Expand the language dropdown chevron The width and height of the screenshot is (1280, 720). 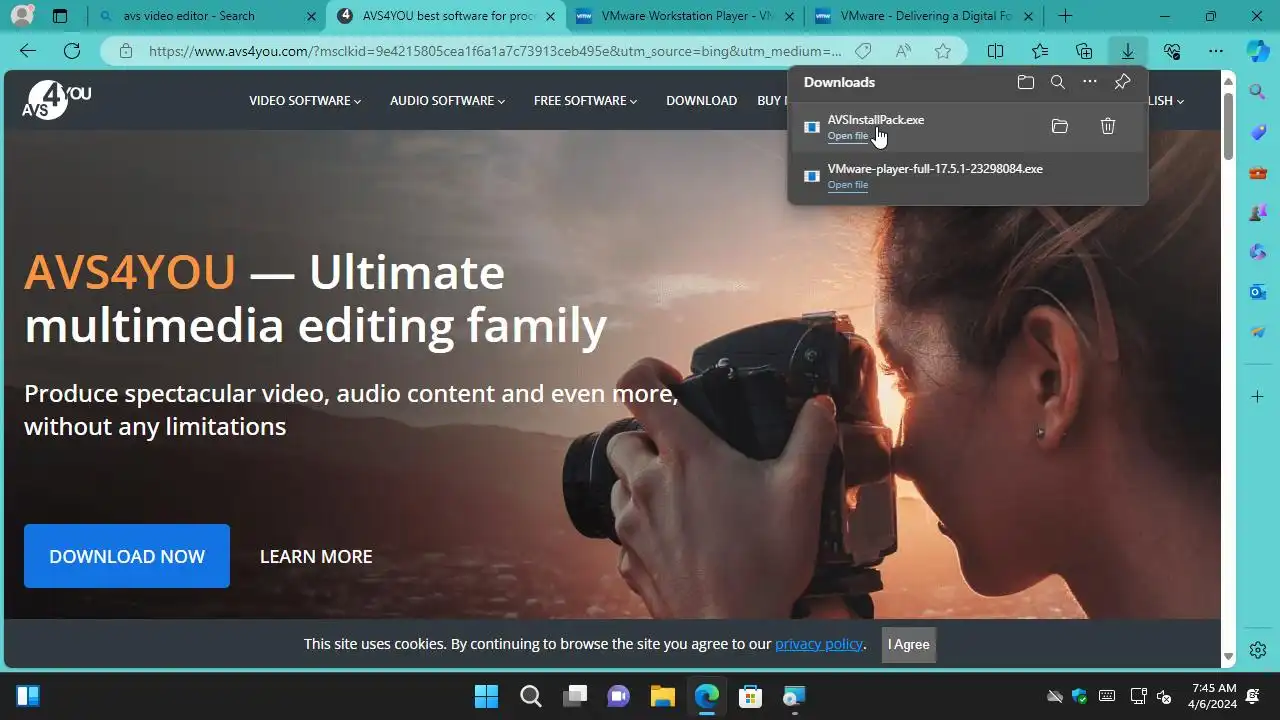click(x=1180, y=101)
